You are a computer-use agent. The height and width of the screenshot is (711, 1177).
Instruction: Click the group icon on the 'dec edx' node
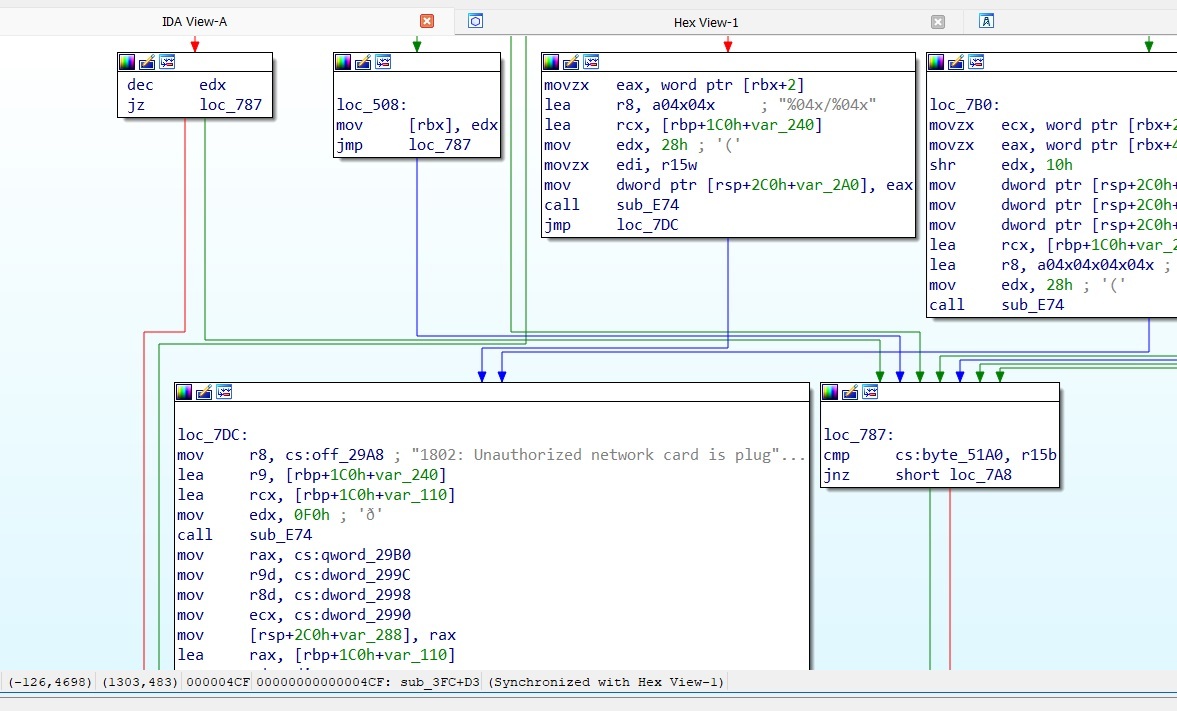[167, 62]
